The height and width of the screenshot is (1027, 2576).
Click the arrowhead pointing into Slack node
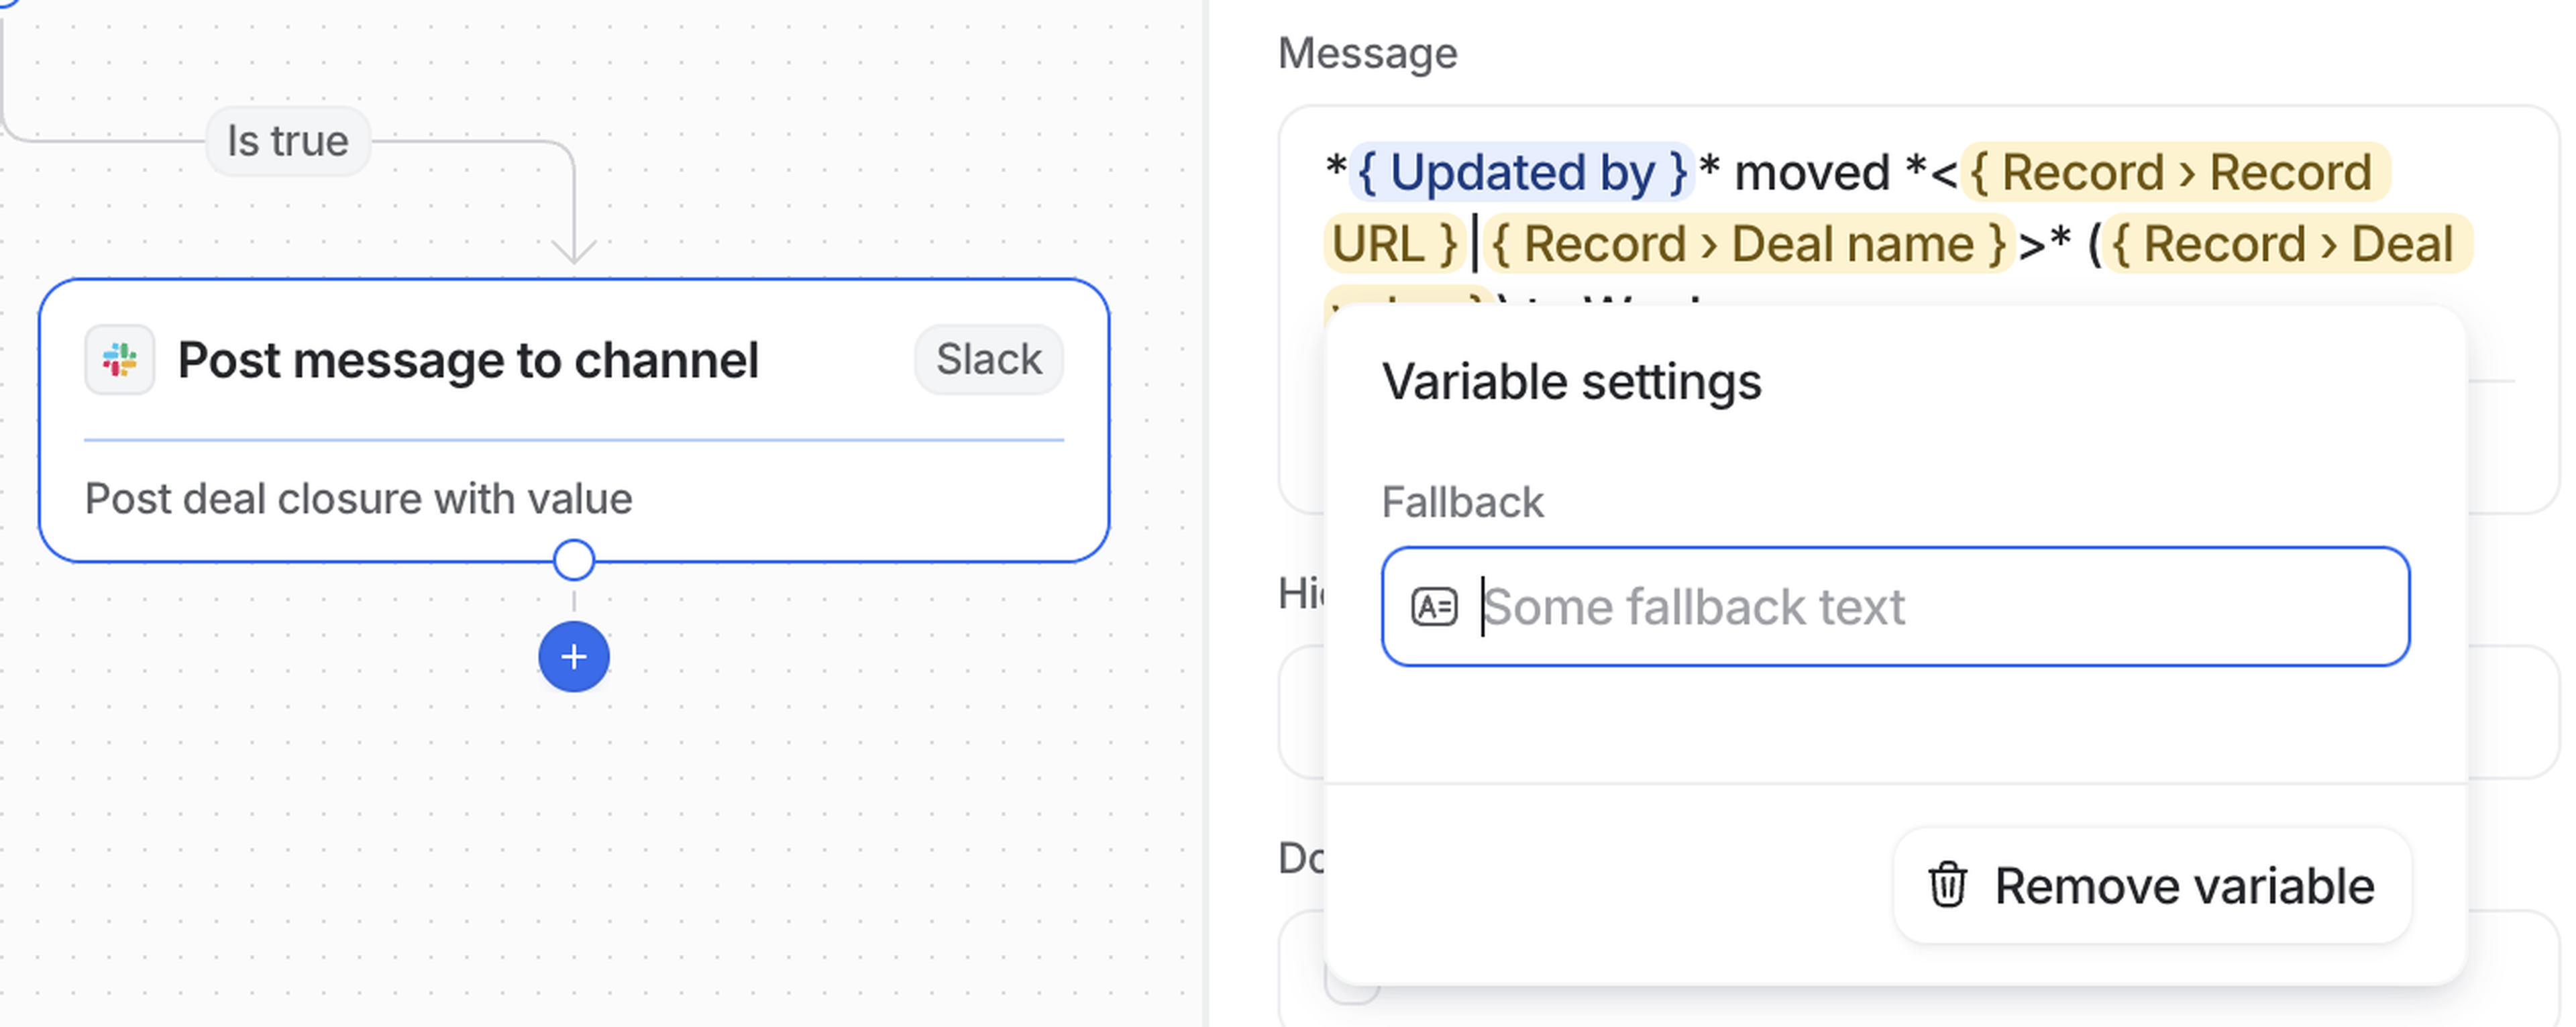[x=574, y=250]
